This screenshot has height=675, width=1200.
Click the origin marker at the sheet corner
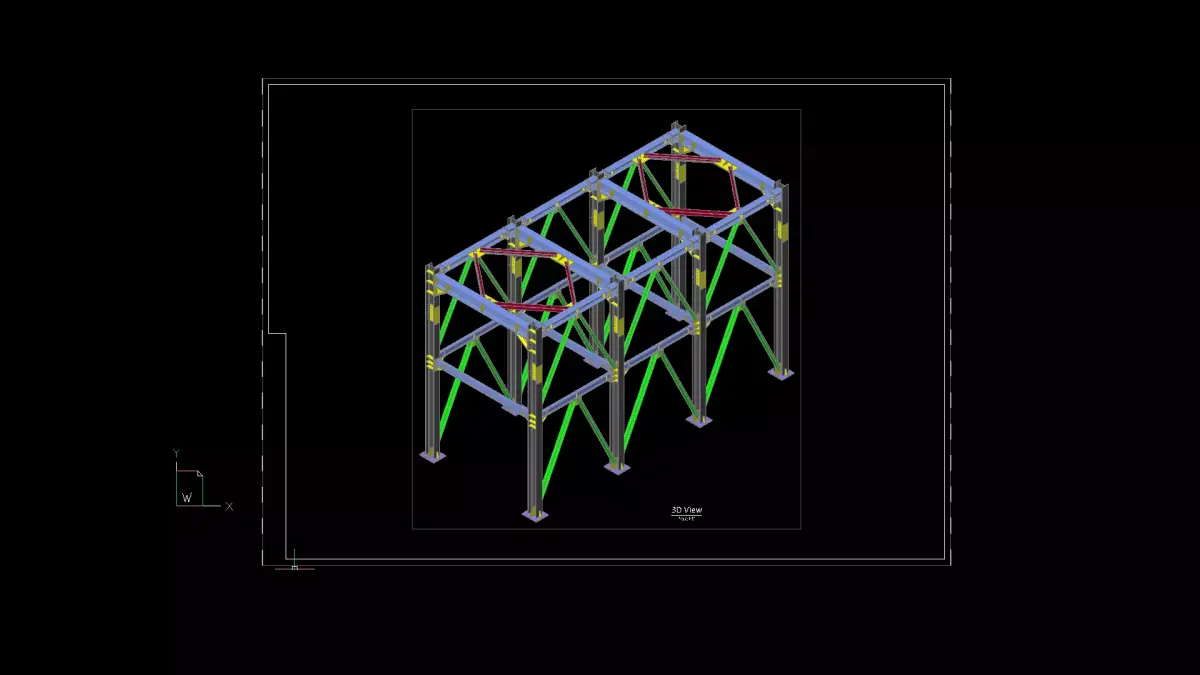[295, 565]
